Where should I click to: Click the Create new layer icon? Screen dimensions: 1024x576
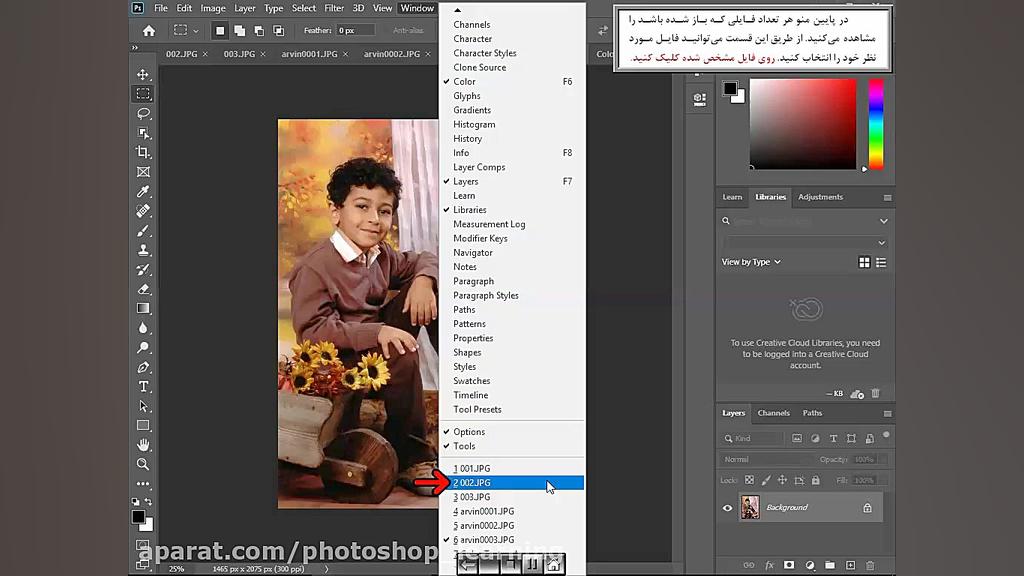coord(849,565)
